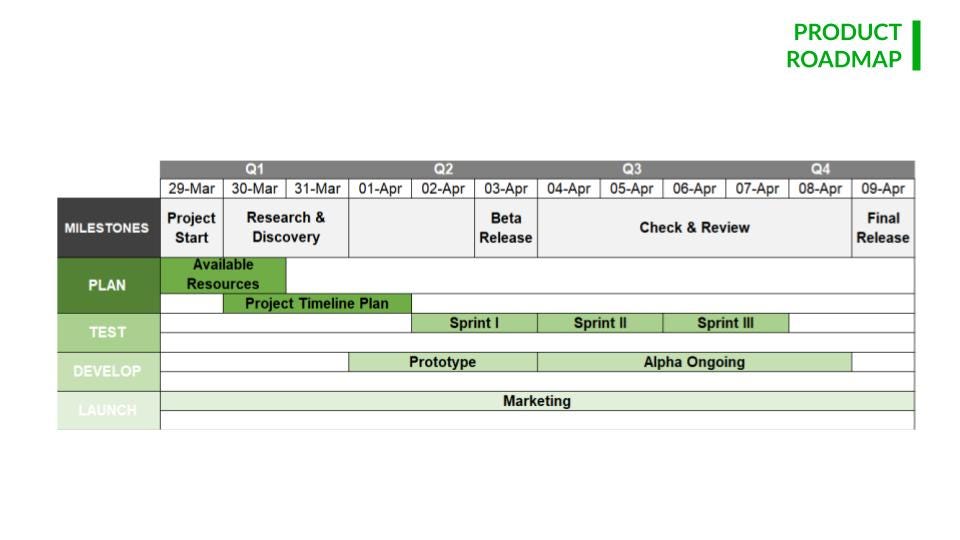Select the Marketing bar
Screen dimensions: 960x540
(538, 401)
